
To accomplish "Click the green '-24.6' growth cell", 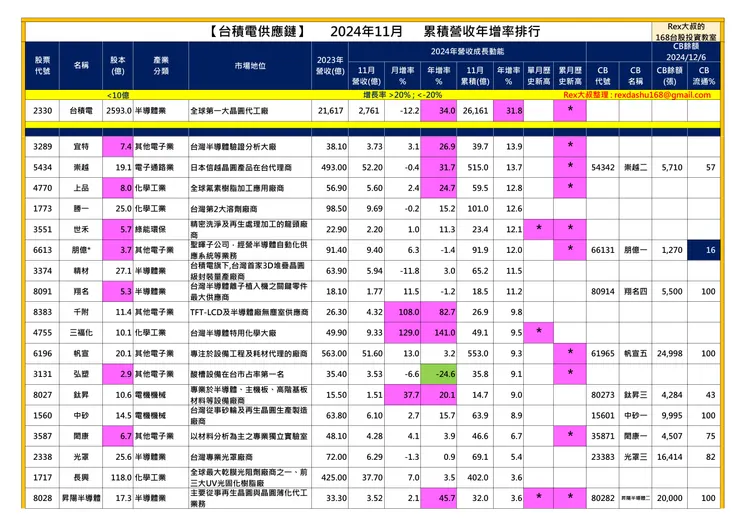I will pyautogui.click(x=438, y=374).
